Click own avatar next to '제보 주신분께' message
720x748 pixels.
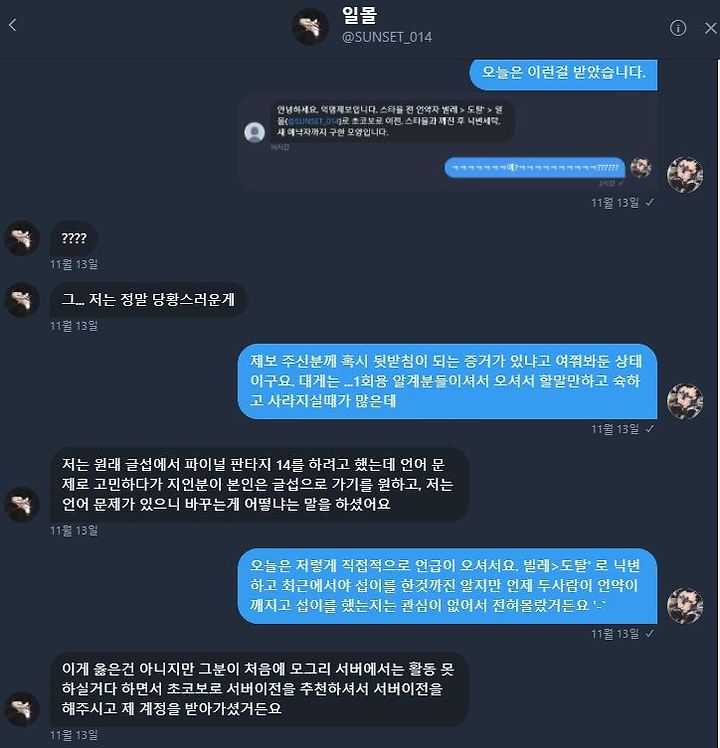(685, 401)
